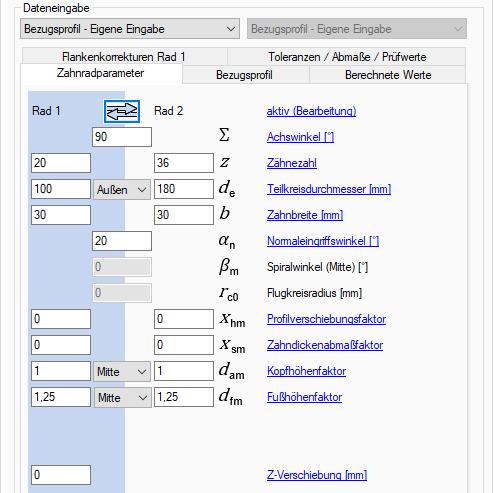Click the swap Rad 1/Rad 2 arrows icon
The image size is (493, 493).
(122, 111)
